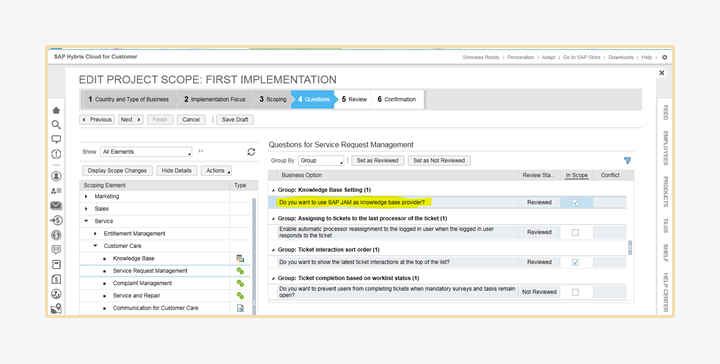Click the questions list vertical scrollbar handle
This screenshot has height=364, width=720.
click(x=630, y=247)
